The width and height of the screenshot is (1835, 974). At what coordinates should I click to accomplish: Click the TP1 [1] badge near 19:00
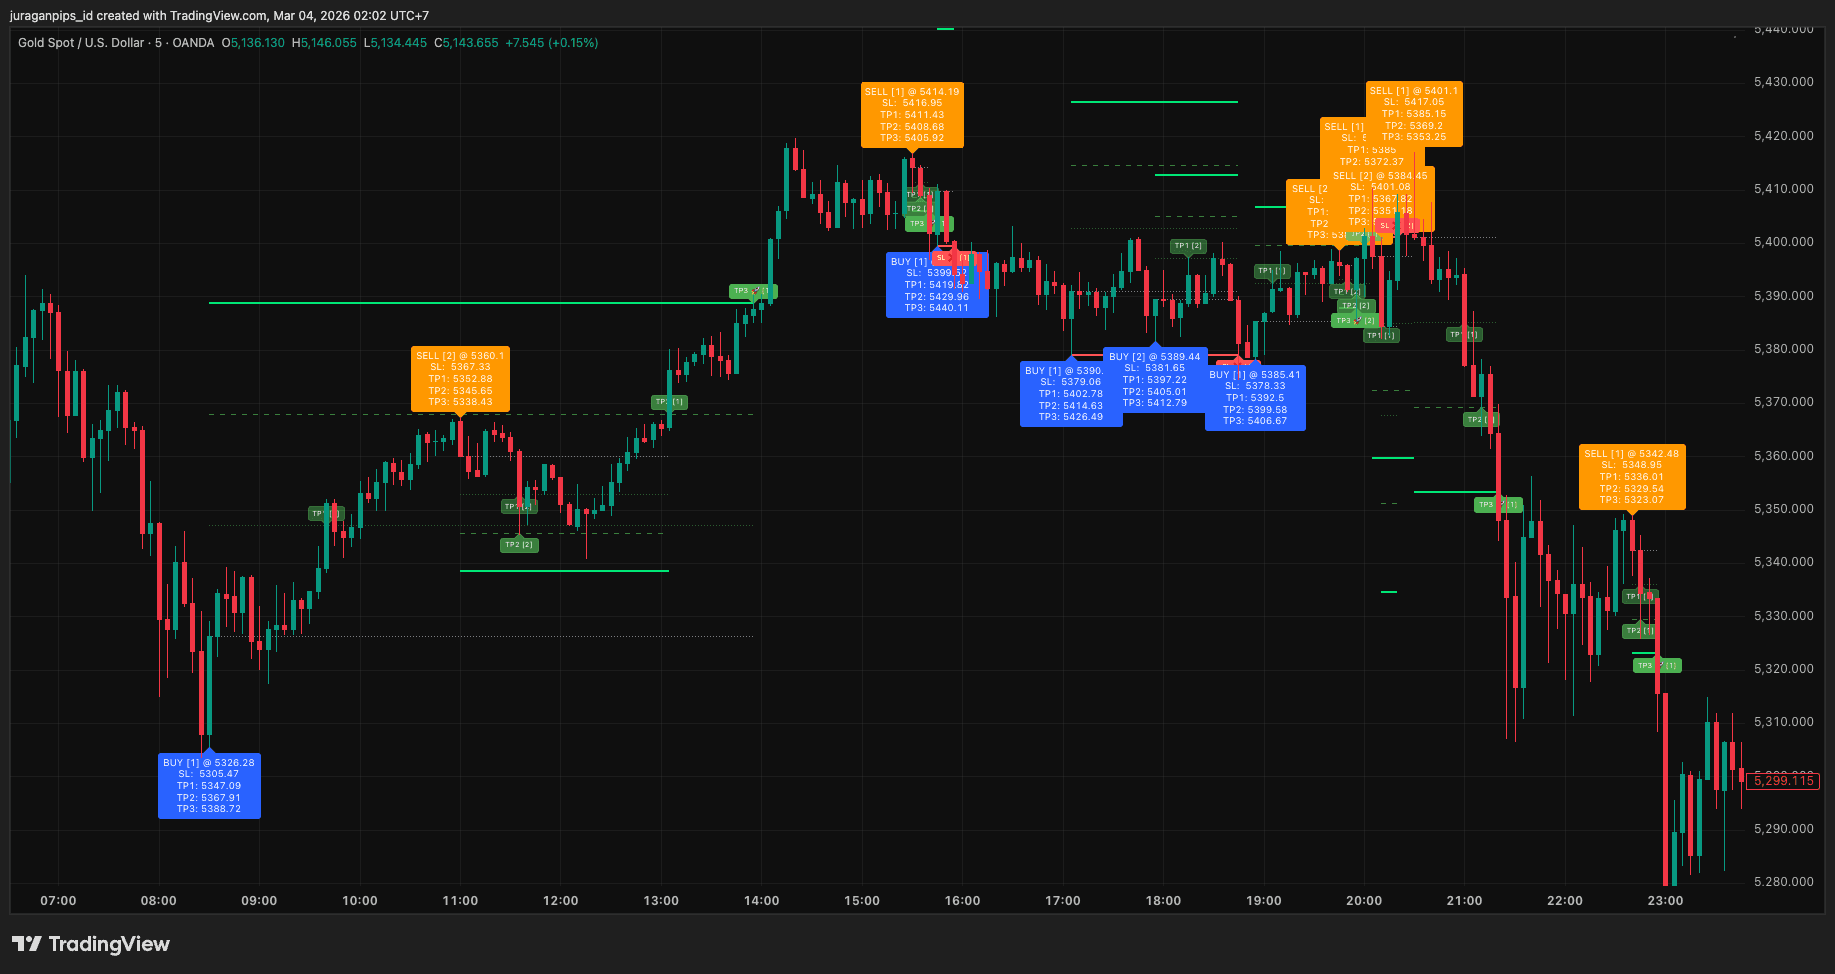(1270, 270)
